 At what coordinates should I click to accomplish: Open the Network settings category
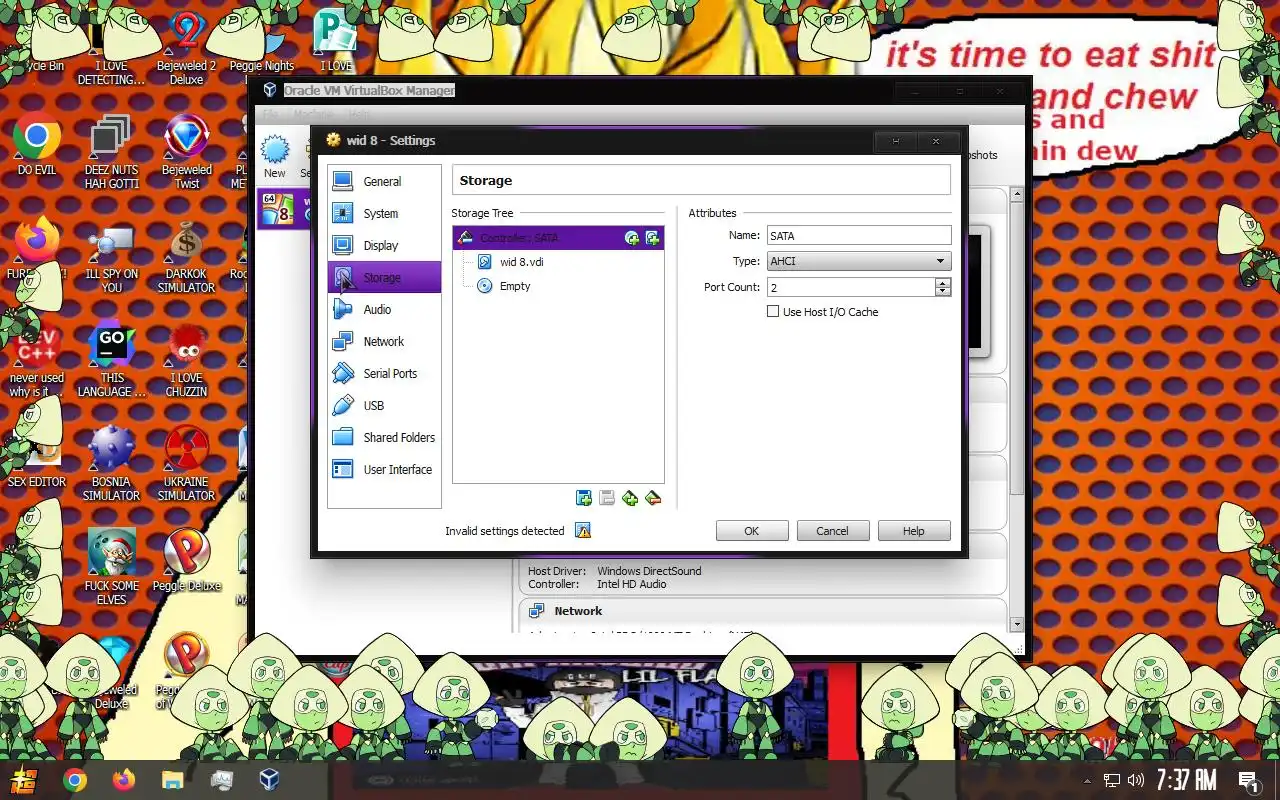(384, 341)
